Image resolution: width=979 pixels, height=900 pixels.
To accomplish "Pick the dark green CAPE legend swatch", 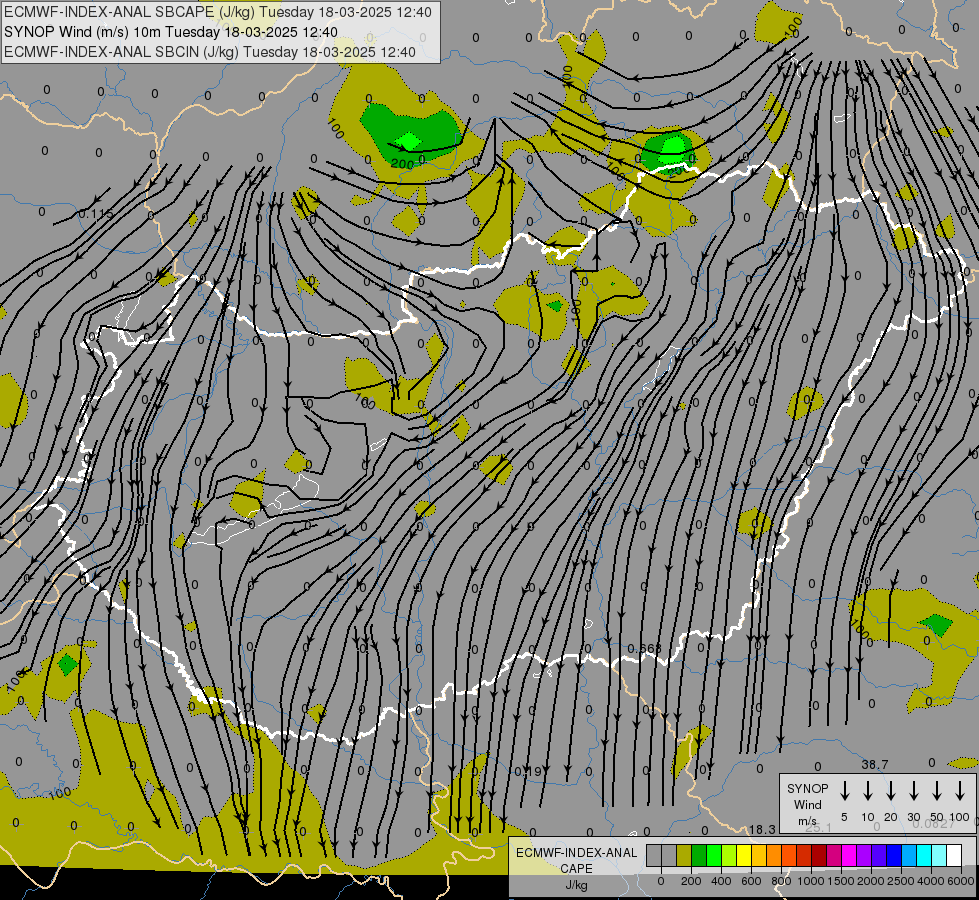I will tap(699, 856).
